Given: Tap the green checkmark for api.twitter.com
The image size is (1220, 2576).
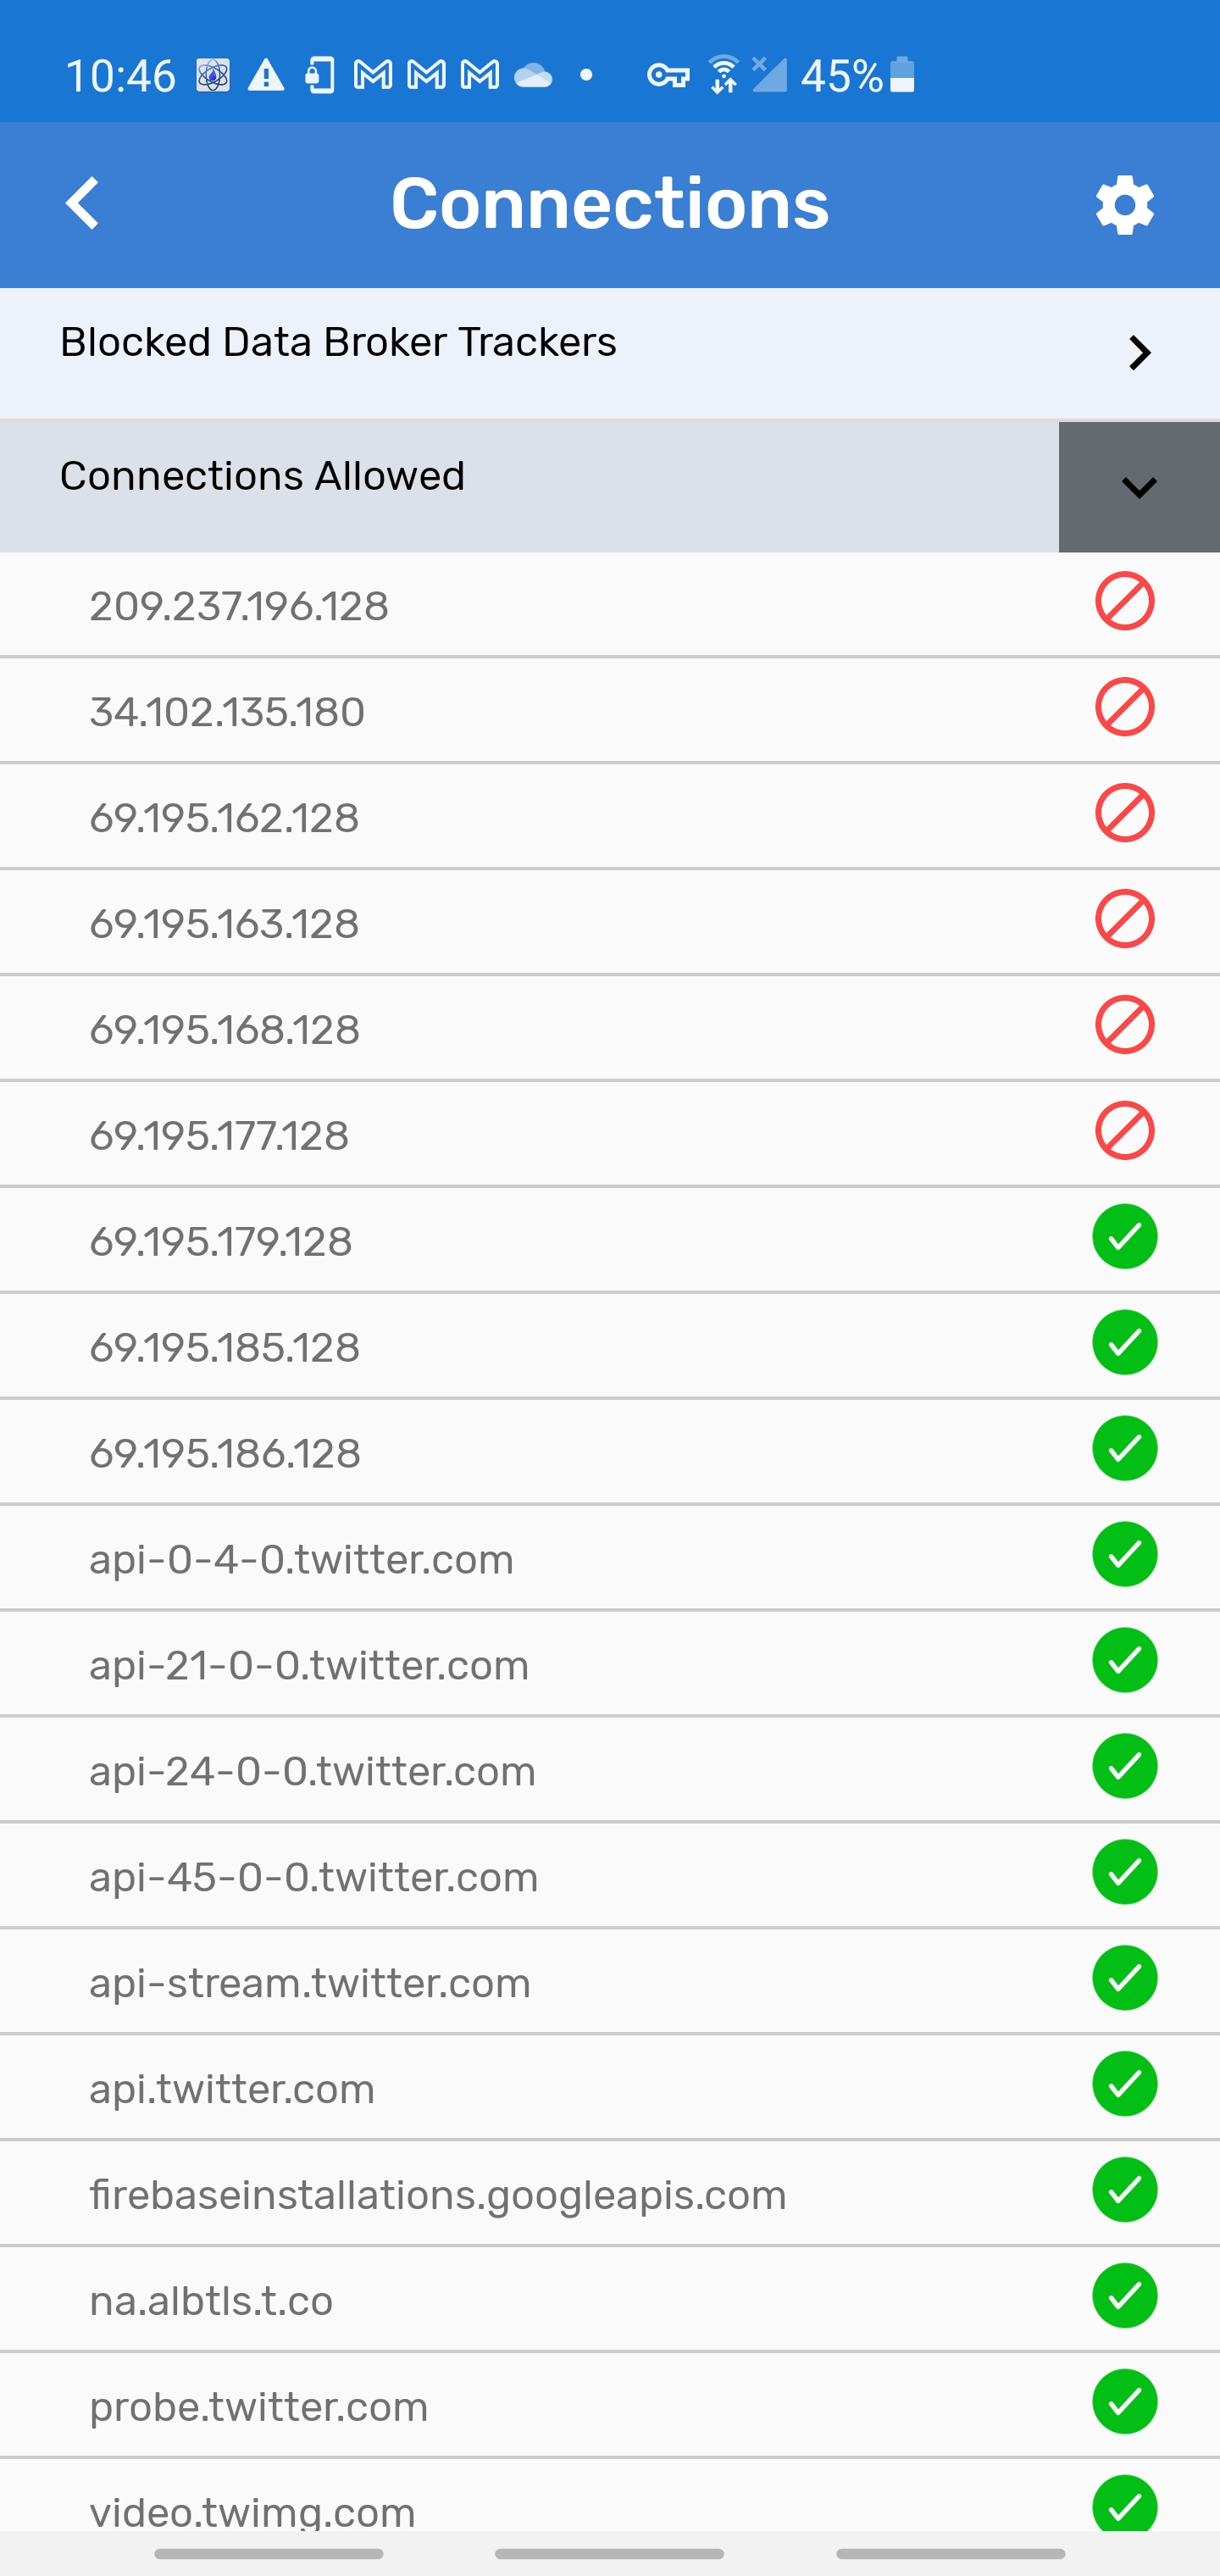Looking at the screenshot, I should tap(1124, 2084).
